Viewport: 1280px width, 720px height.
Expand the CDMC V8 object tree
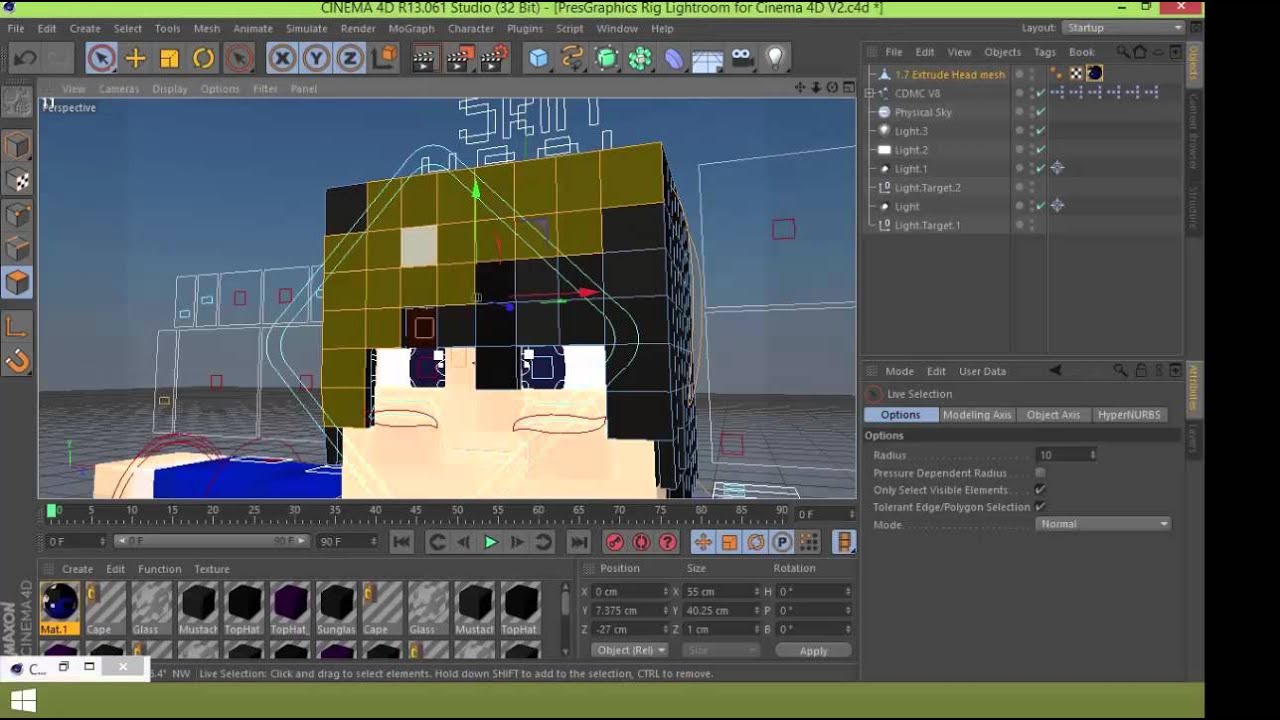(x=869, y=93)
